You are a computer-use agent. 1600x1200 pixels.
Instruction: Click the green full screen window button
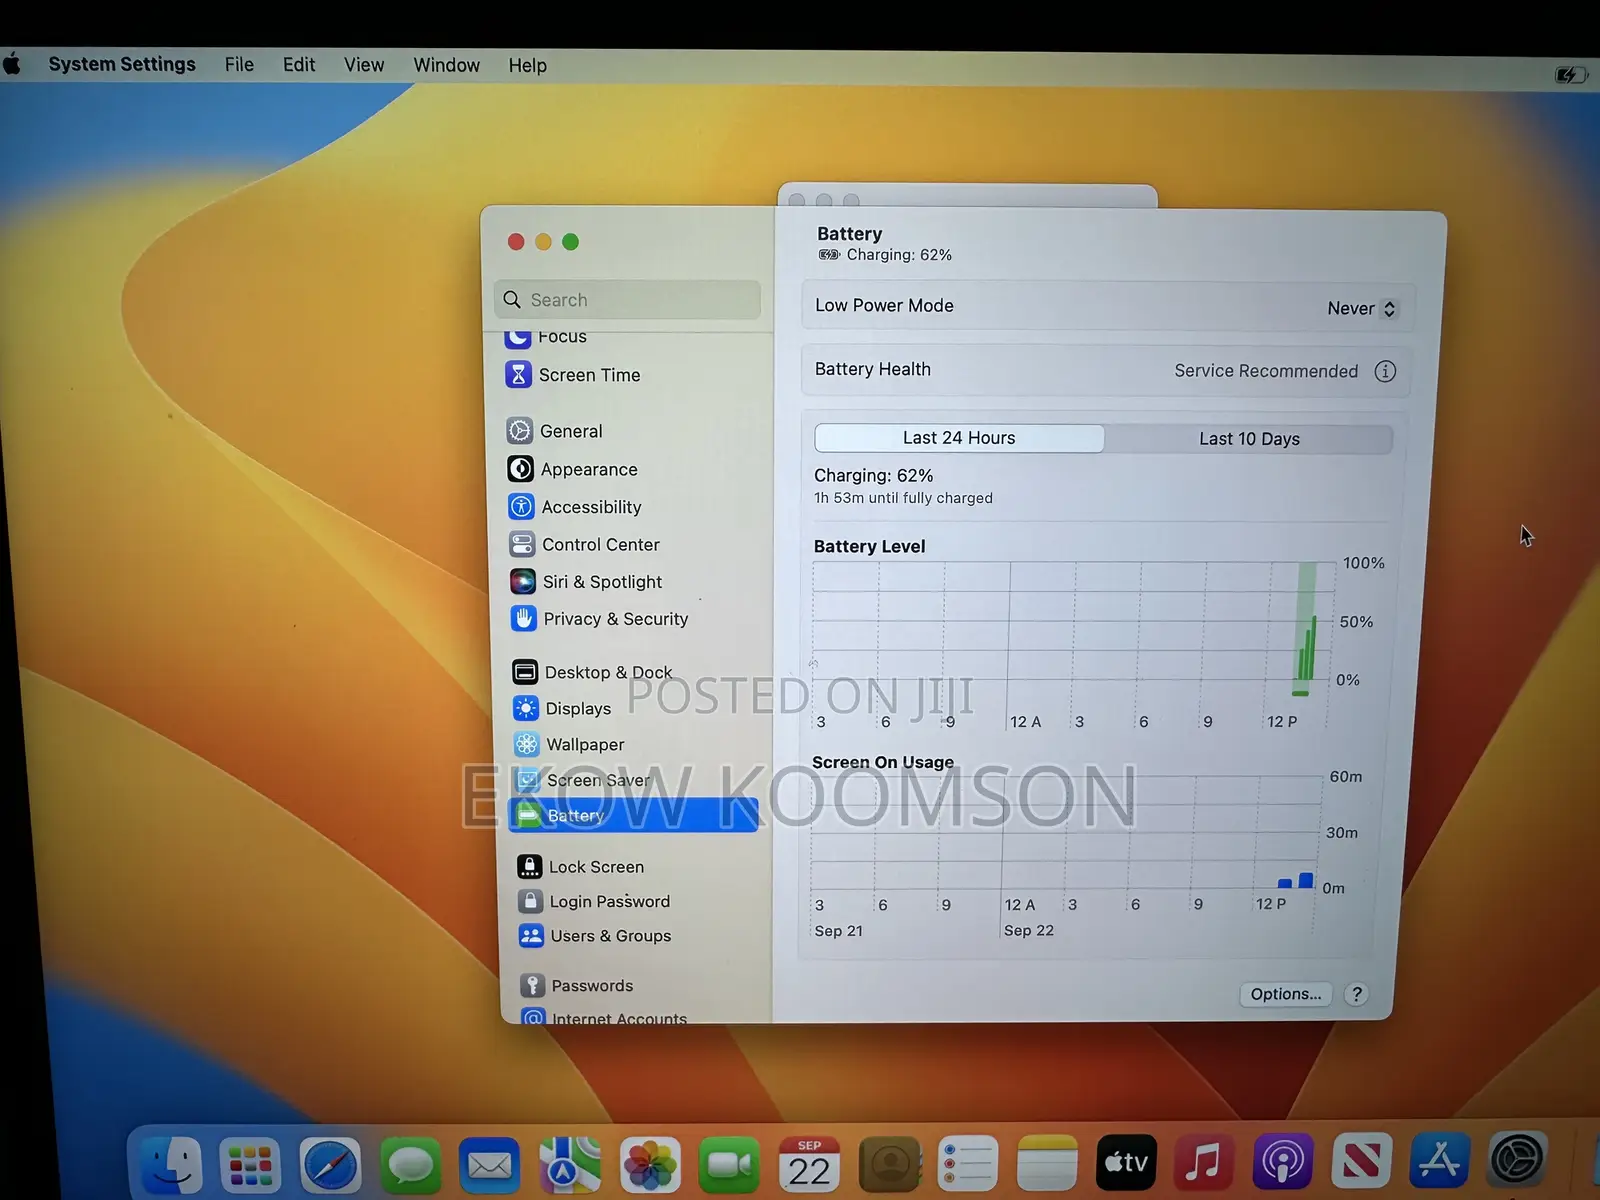pyautogui.click(x=570, y=241)
